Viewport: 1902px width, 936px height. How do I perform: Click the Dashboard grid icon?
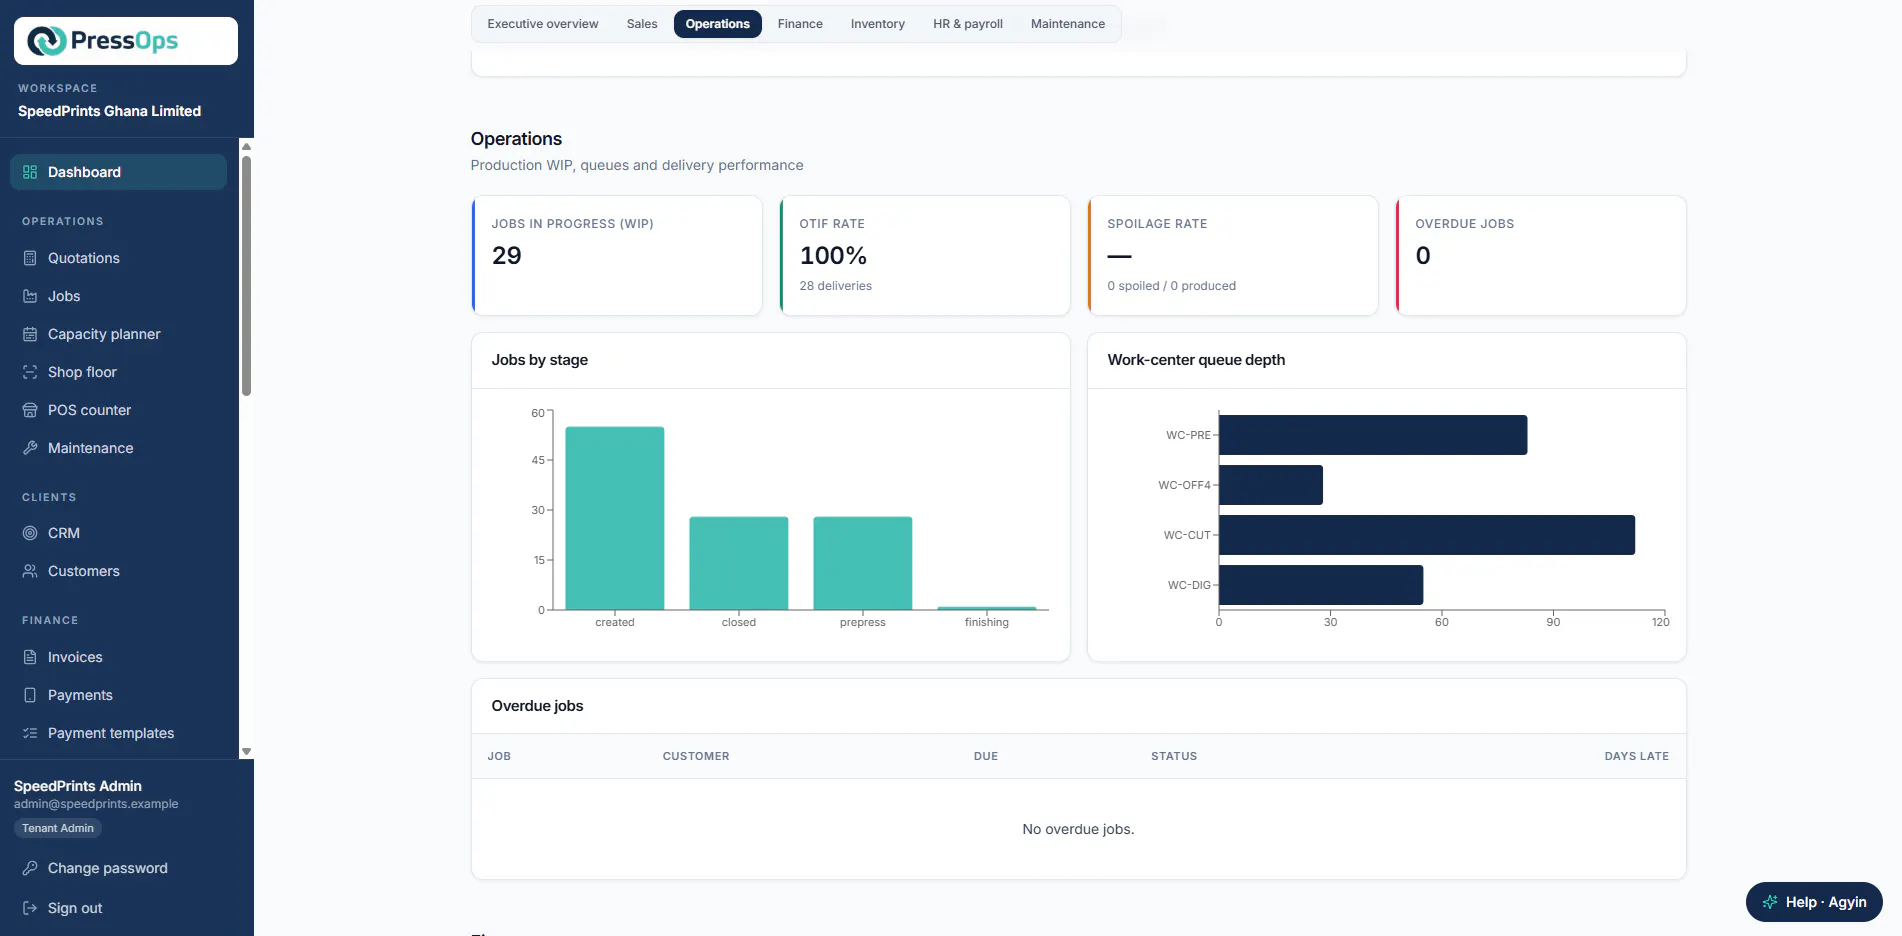30,172
